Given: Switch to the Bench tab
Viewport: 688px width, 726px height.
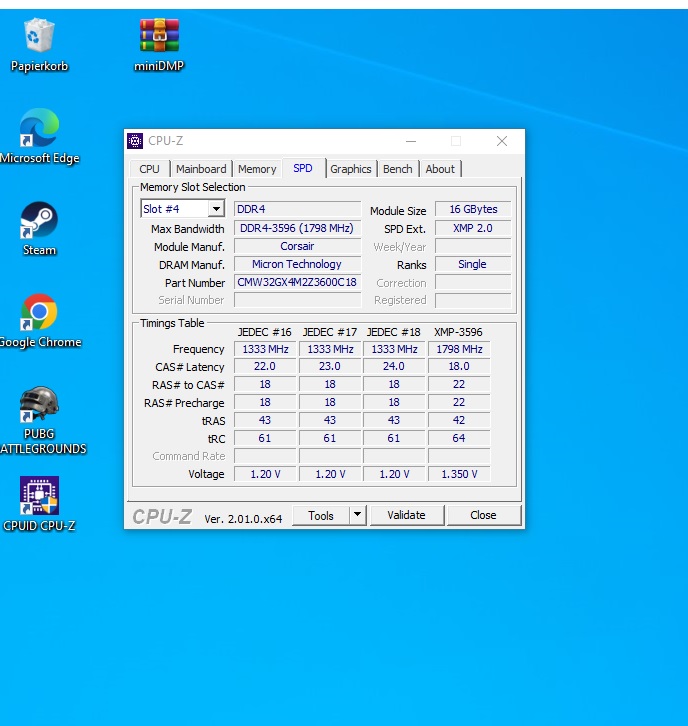Looking at the screenshot, I should click(x=398, y=169).
